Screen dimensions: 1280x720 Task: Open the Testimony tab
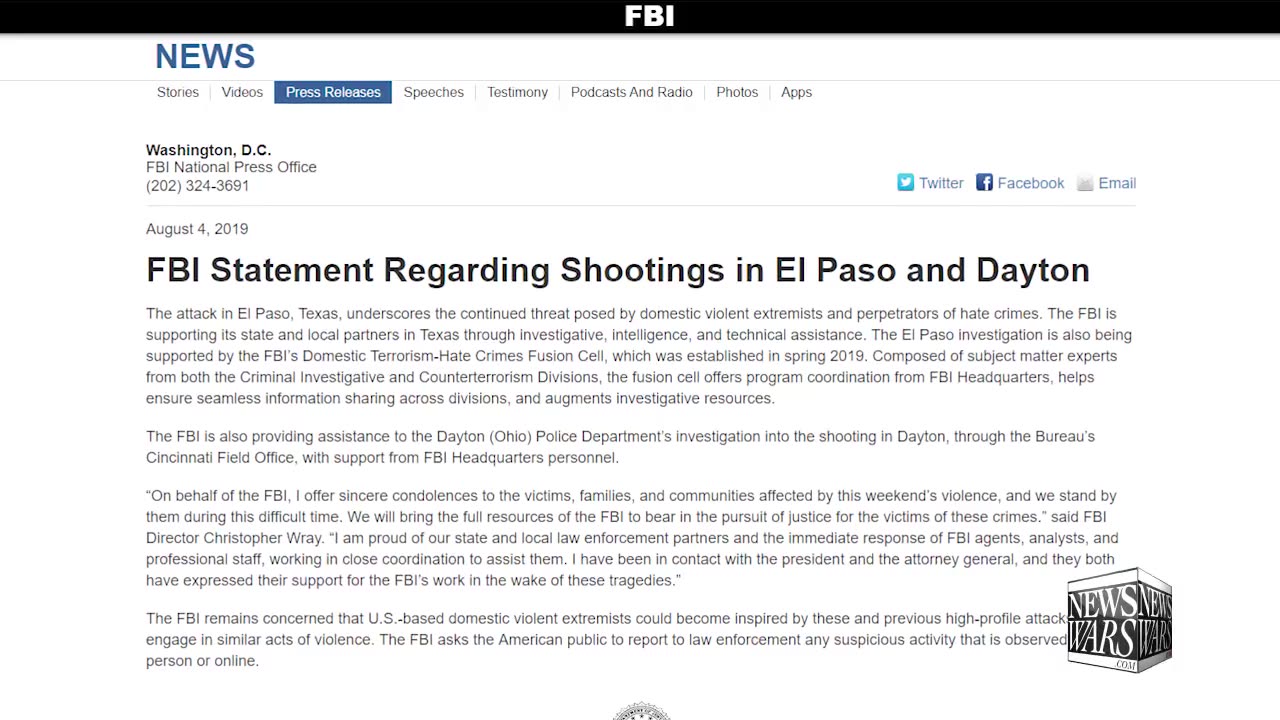pos(518,92)
